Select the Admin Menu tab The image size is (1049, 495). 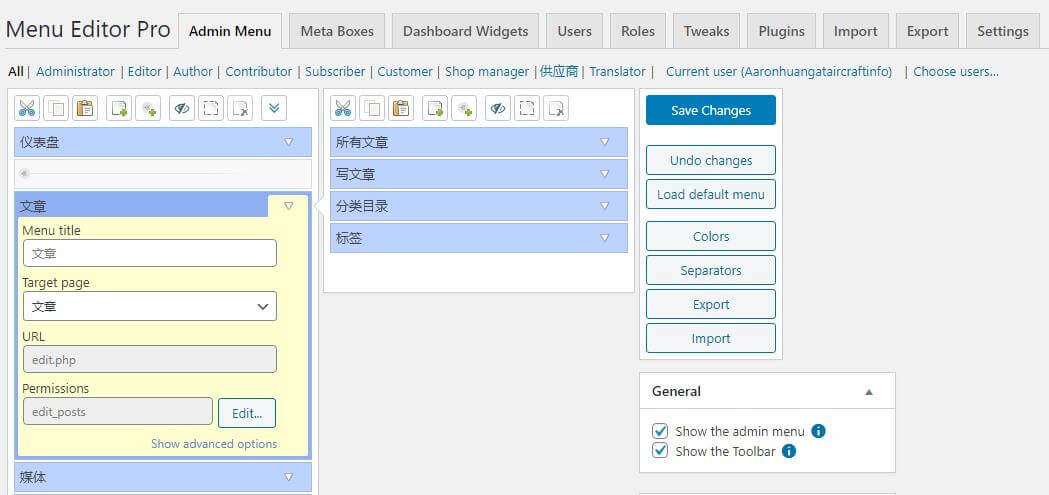click(230, 31)
